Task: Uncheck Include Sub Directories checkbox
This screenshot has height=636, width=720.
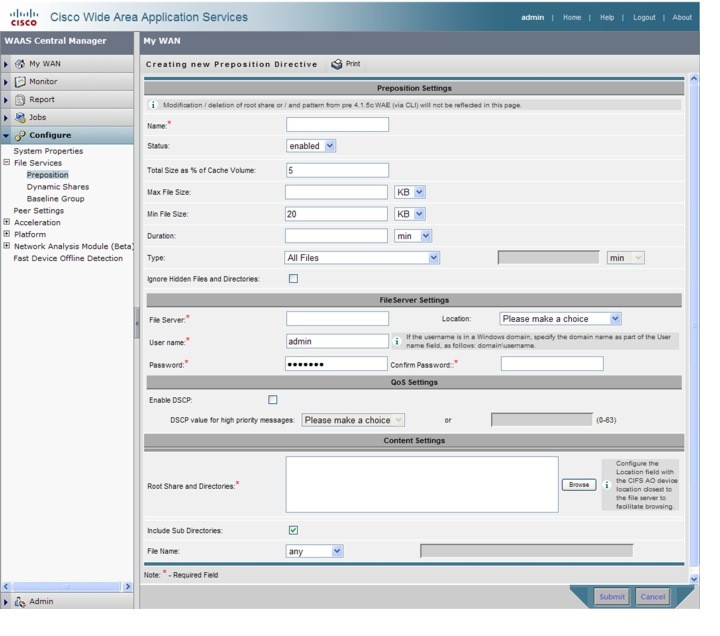Action: [x=293, y=530]
